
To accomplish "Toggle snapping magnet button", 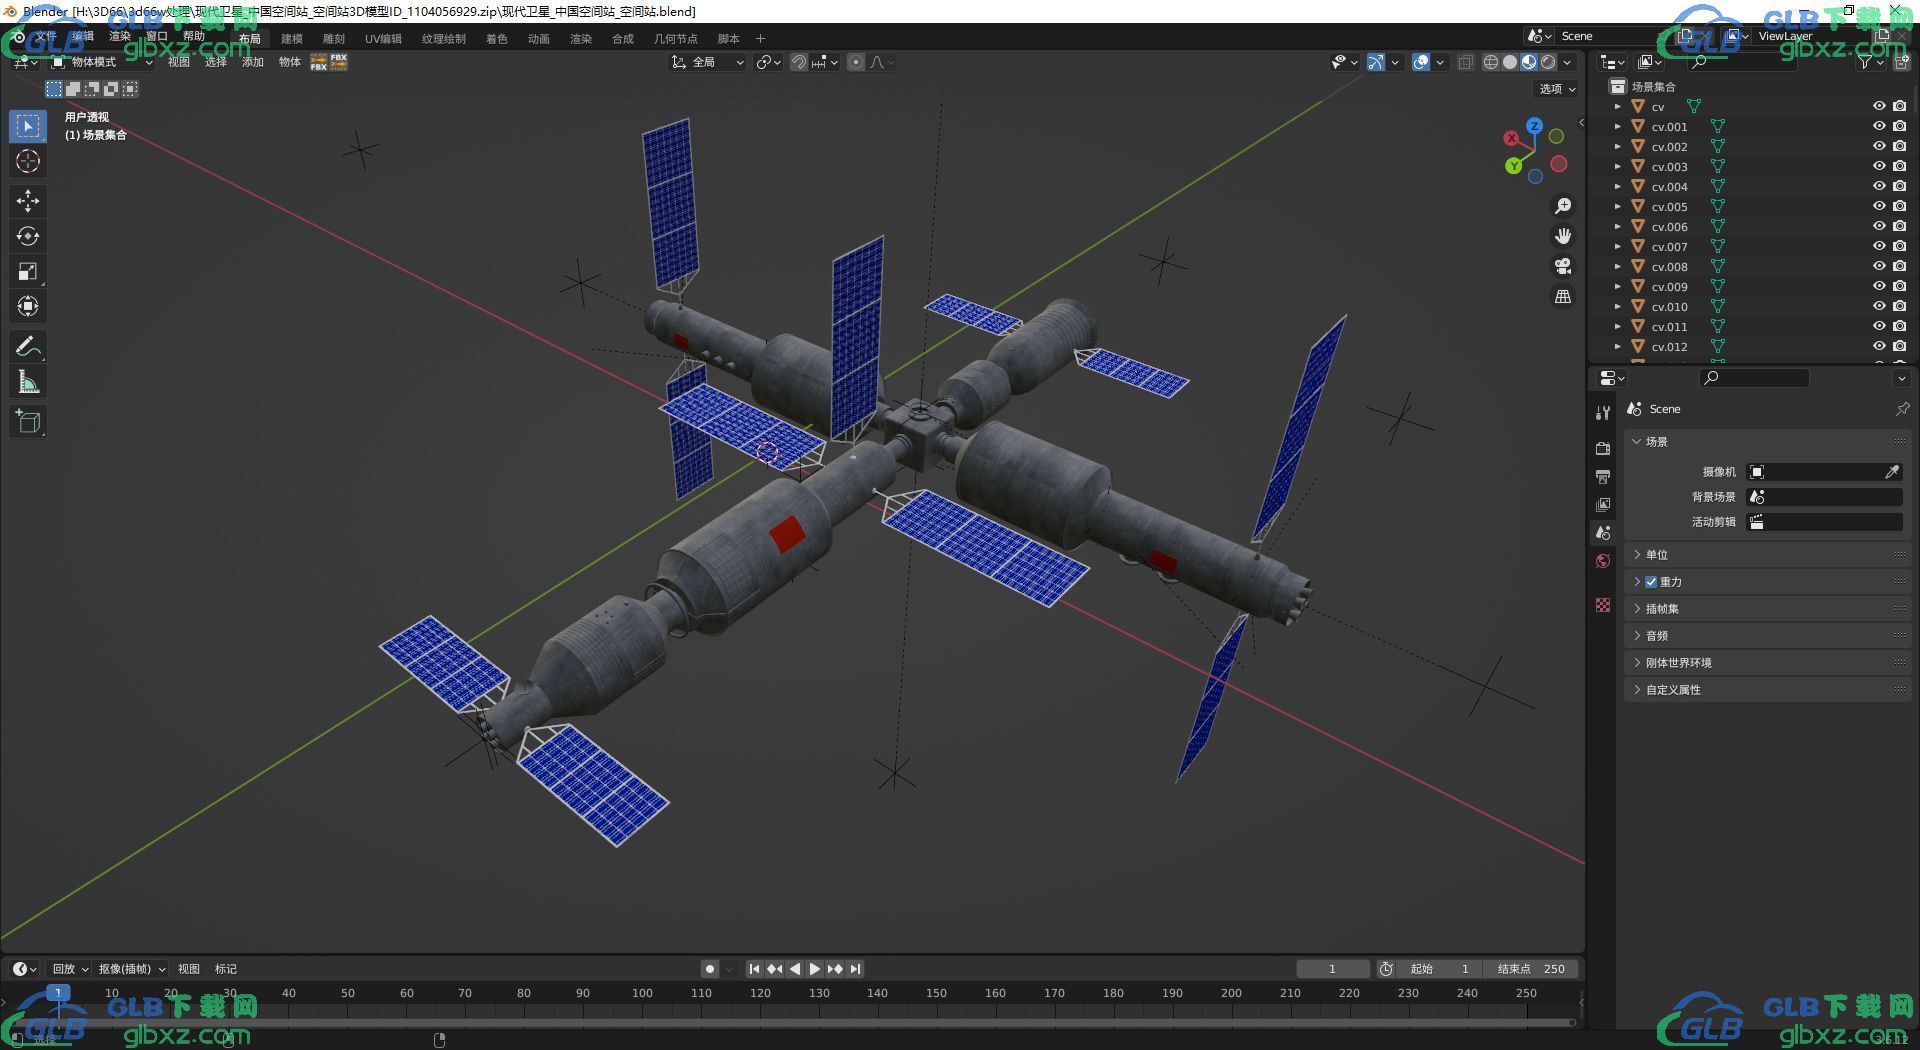I will (799, 62).
